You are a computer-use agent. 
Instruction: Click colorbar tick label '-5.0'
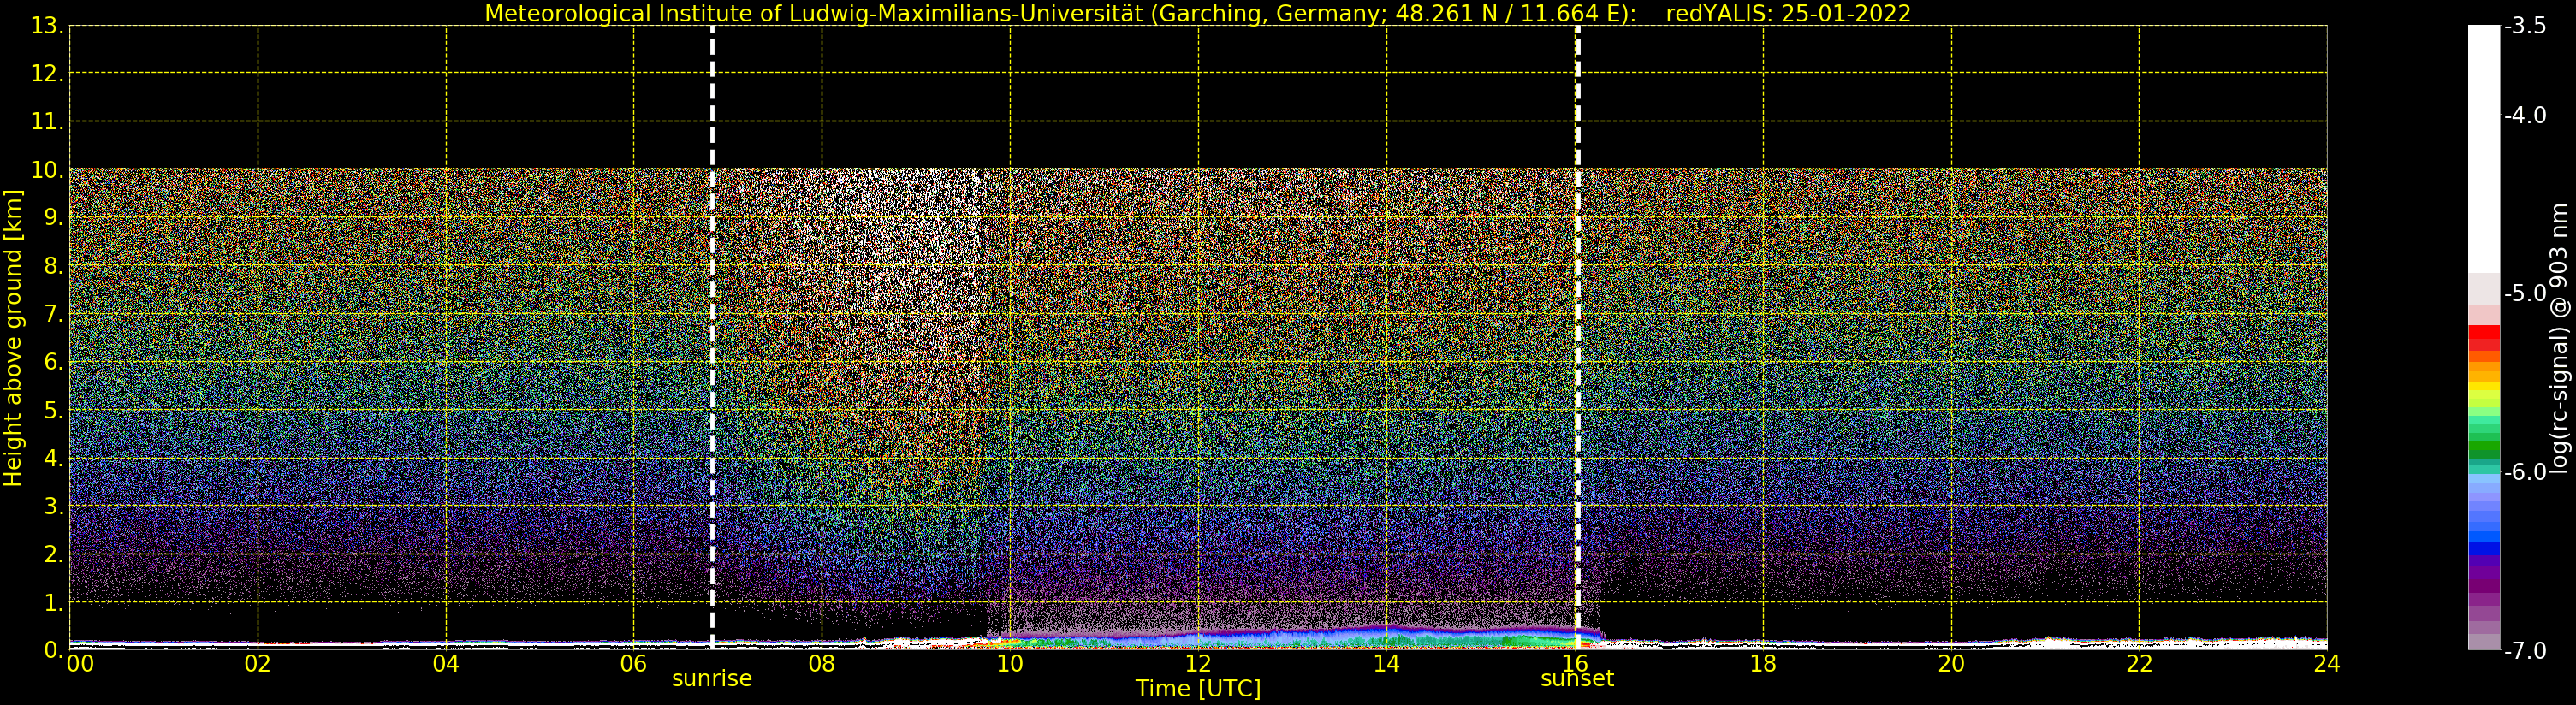[x=2525, y=293]
